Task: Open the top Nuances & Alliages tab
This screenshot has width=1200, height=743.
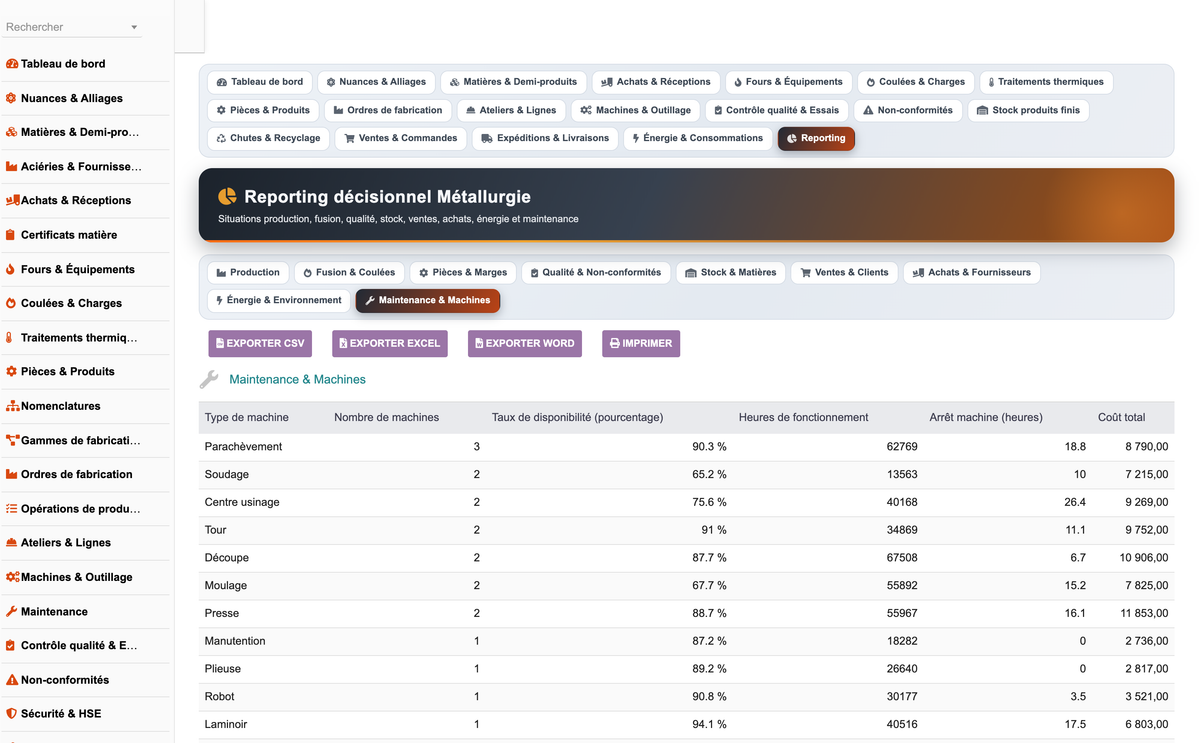Action: [376, 82]
